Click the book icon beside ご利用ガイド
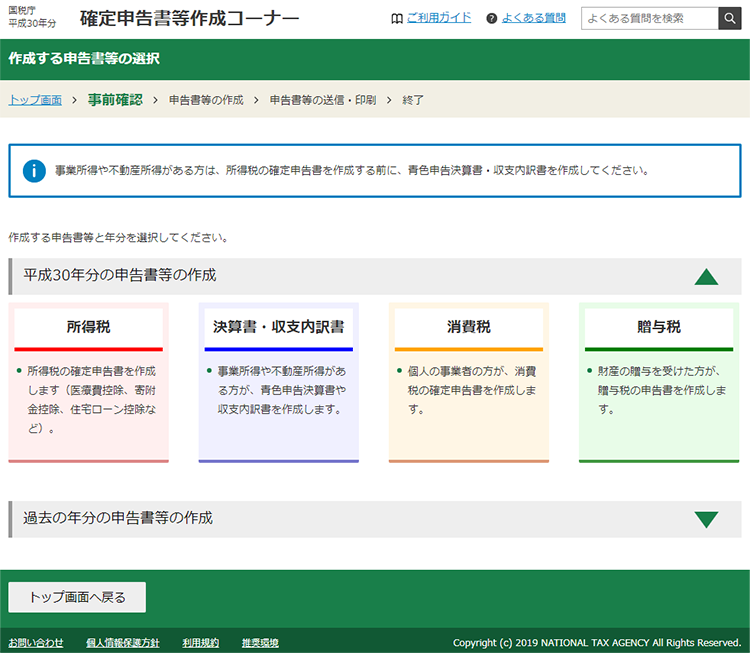Viewport: 750px width, 653px height. click(x=397, y=19)
